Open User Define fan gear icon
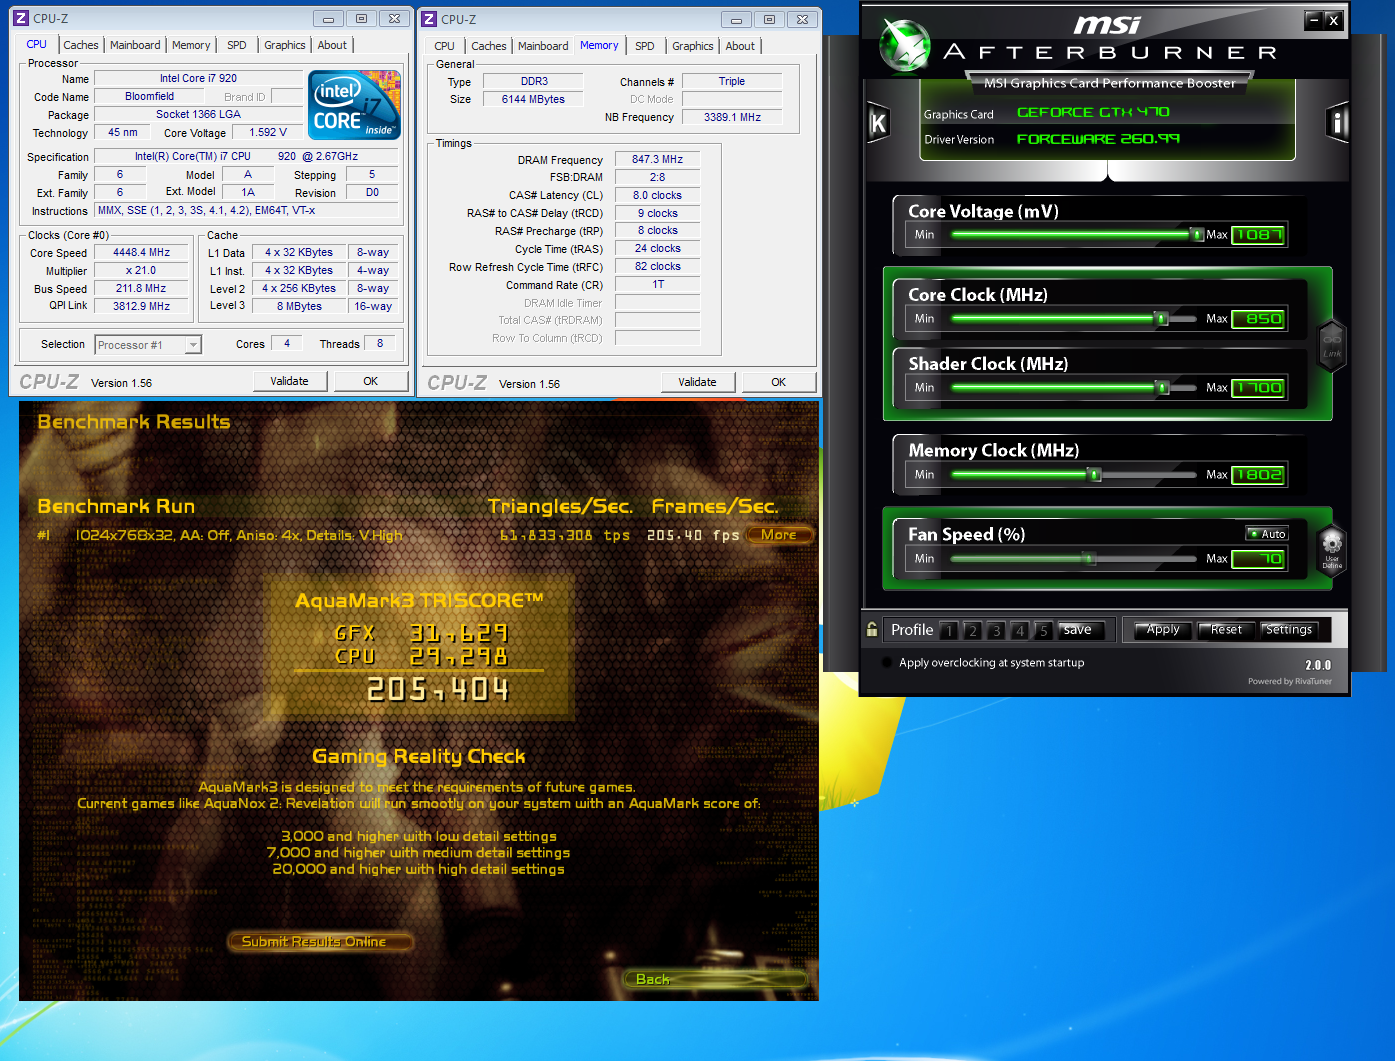 point(1332,549)
